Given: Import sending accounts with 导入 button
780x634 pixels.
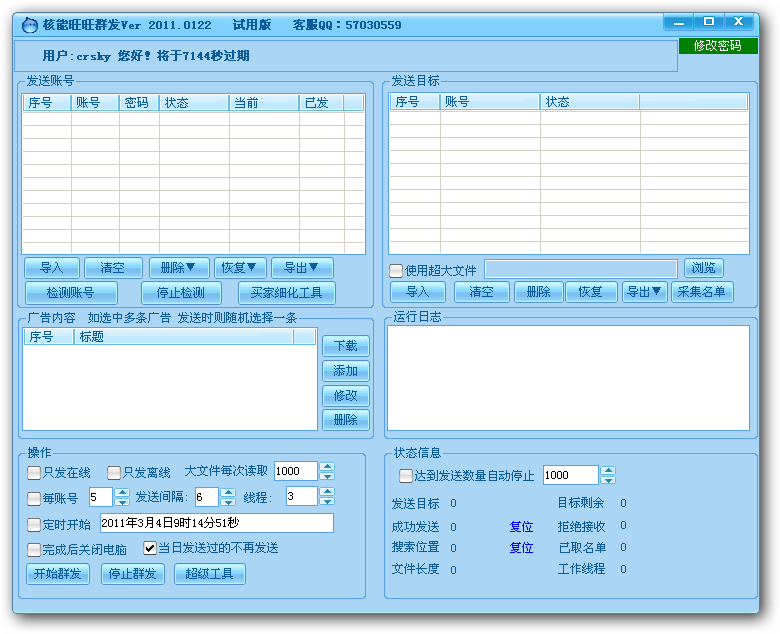Looking at the screenshot, I should click(x=52, y=268).
